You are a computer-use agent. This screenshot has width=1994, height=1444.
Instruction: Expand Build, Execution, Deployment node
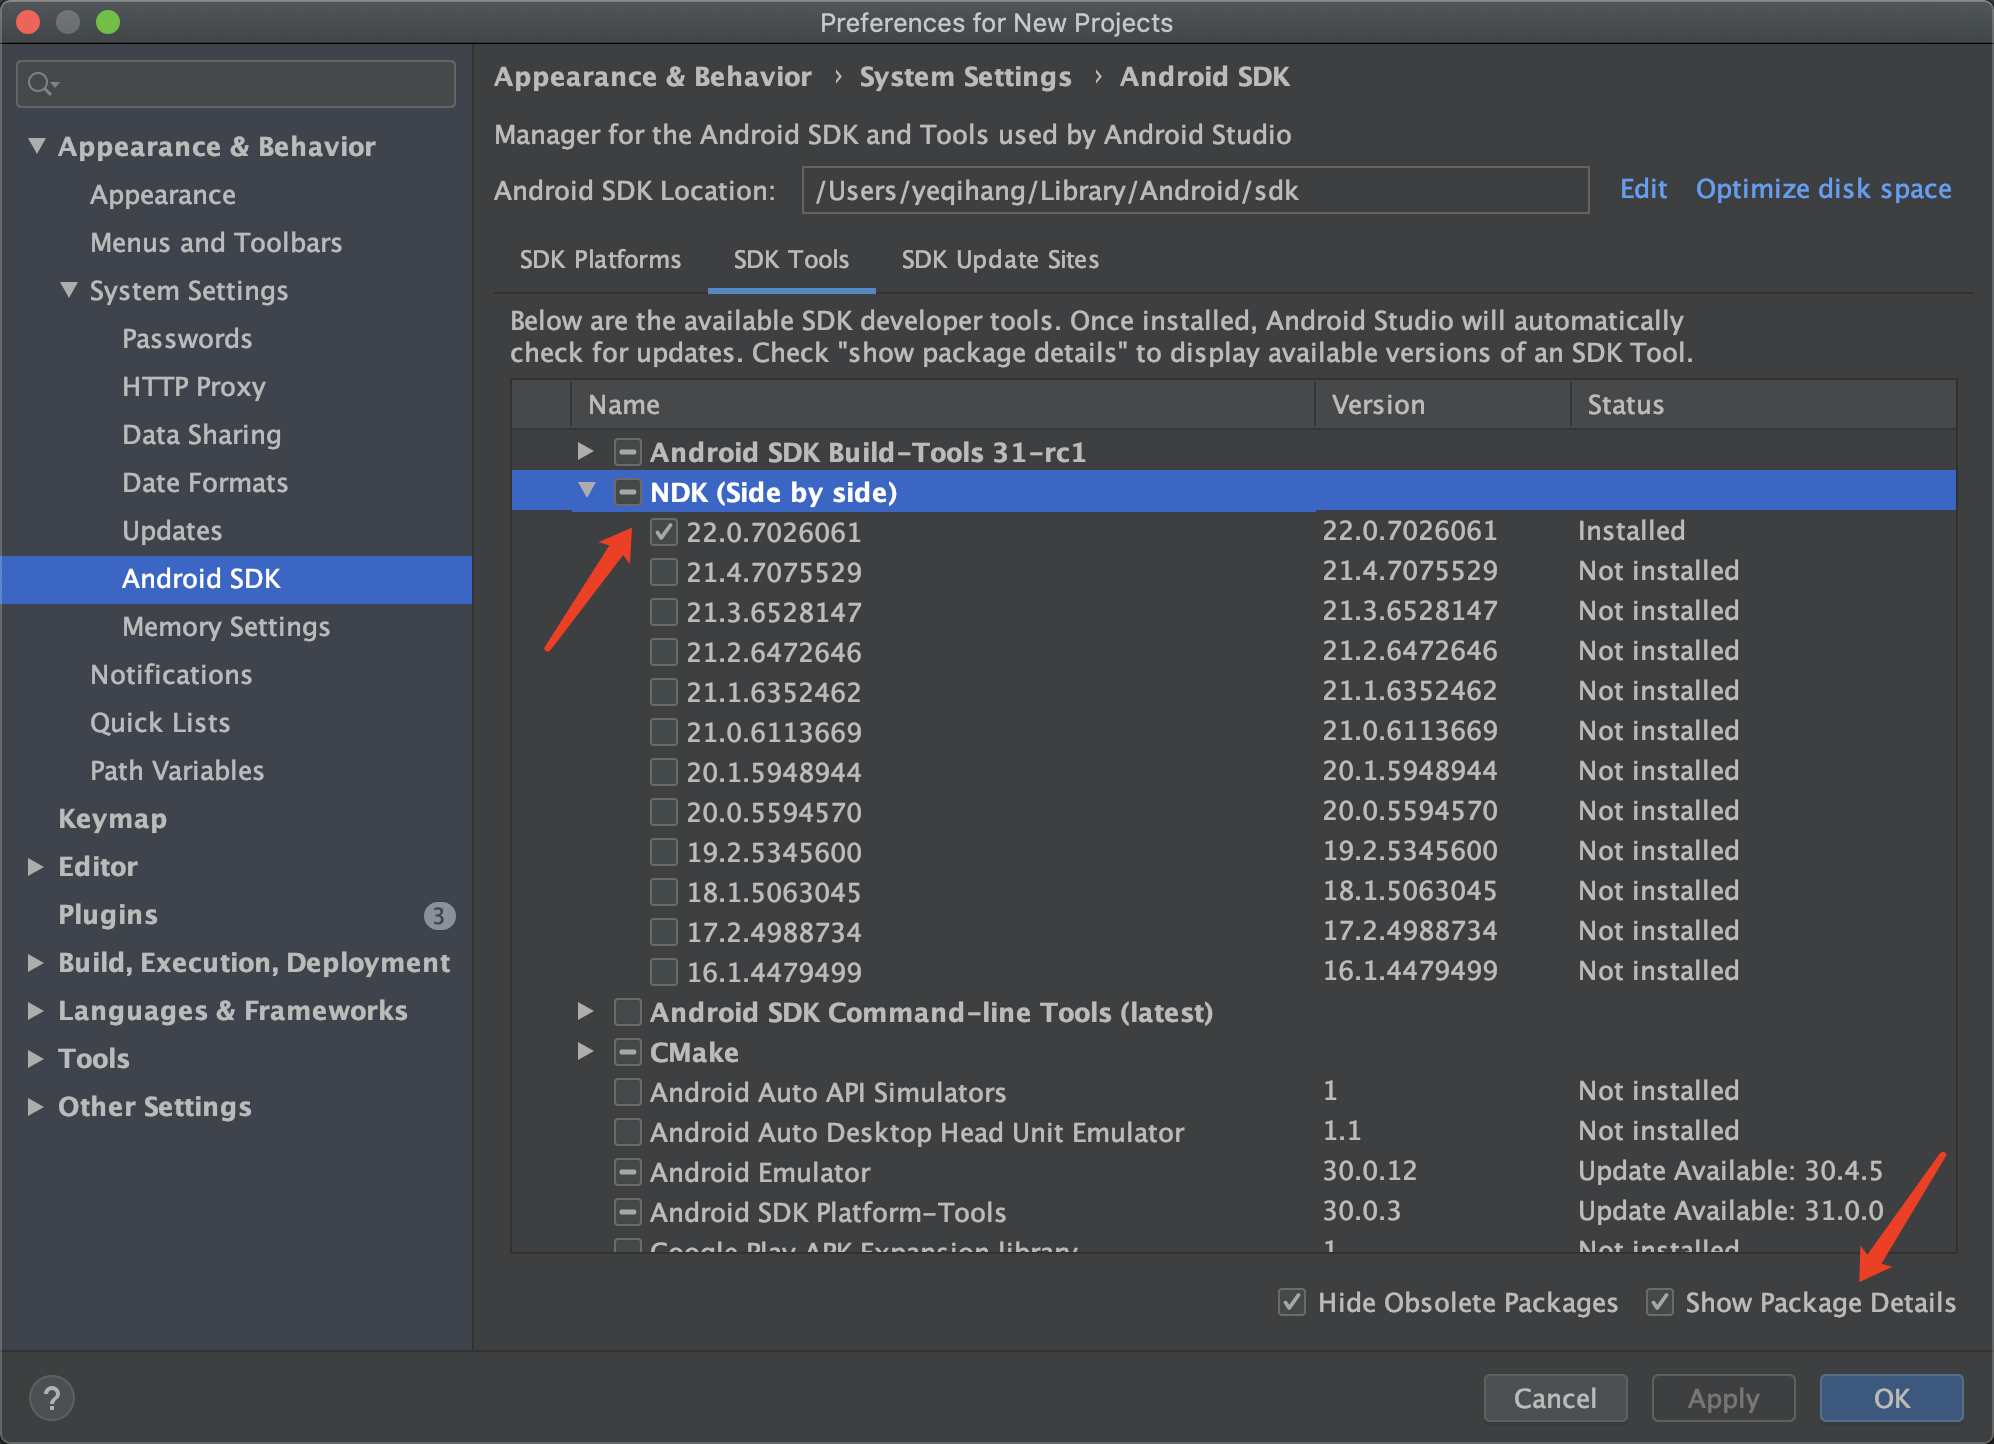pos(36,963)
